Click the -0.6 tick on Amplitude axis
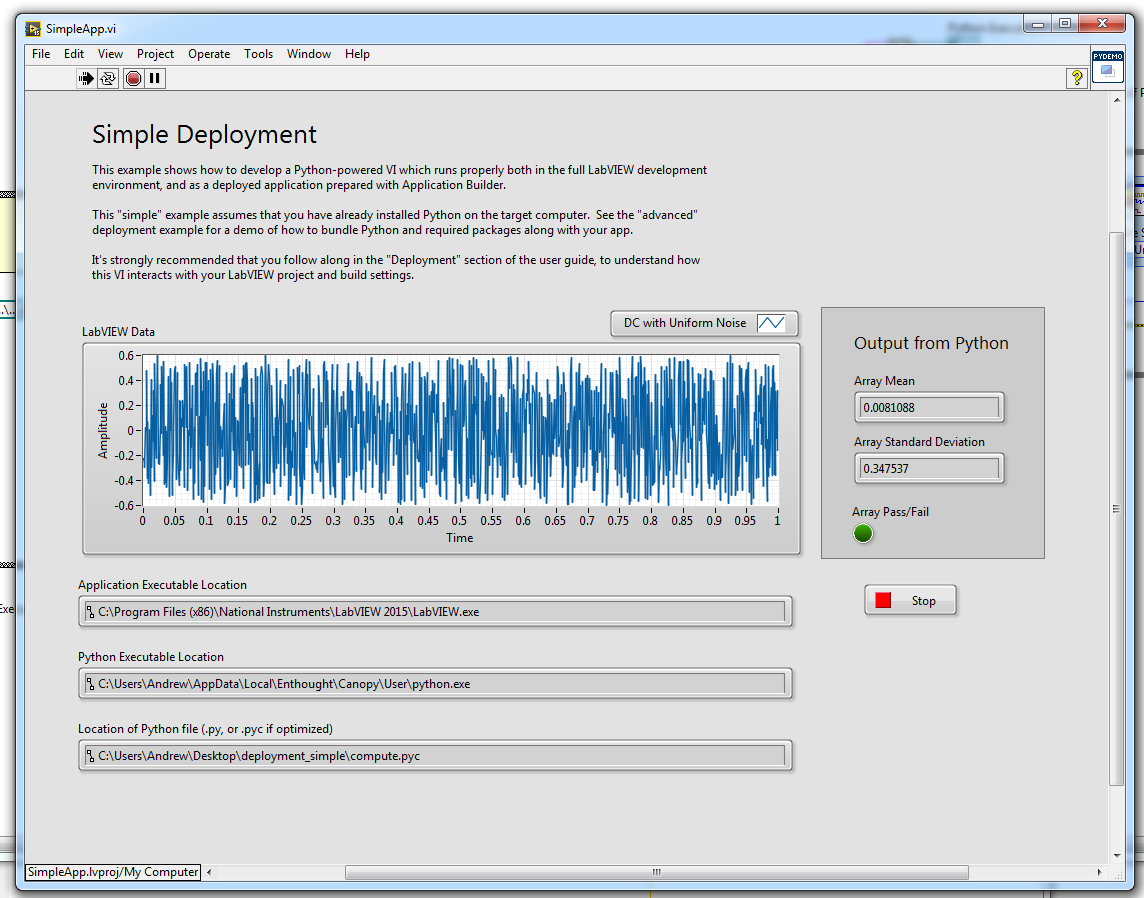The height and width of the screenshot is (898, 1144). pyautogui.click(x=124, y=506)
